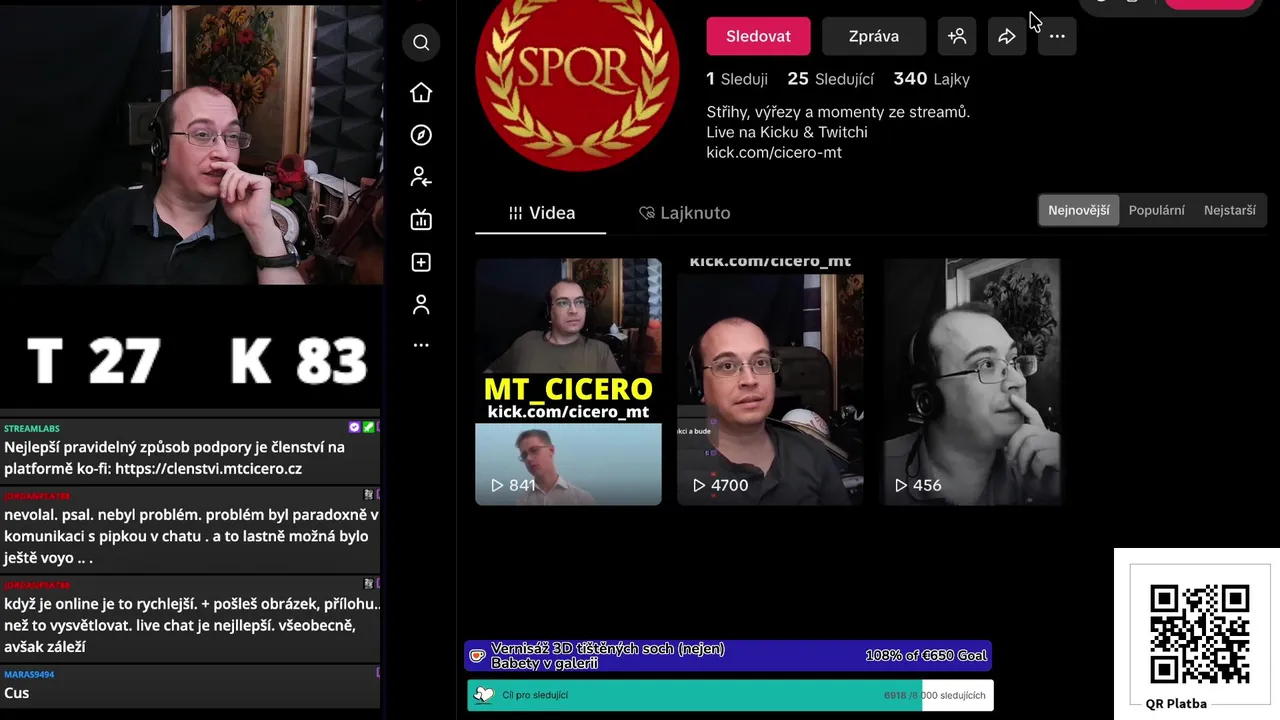Click the Zpráva message button

coord(874,36)
